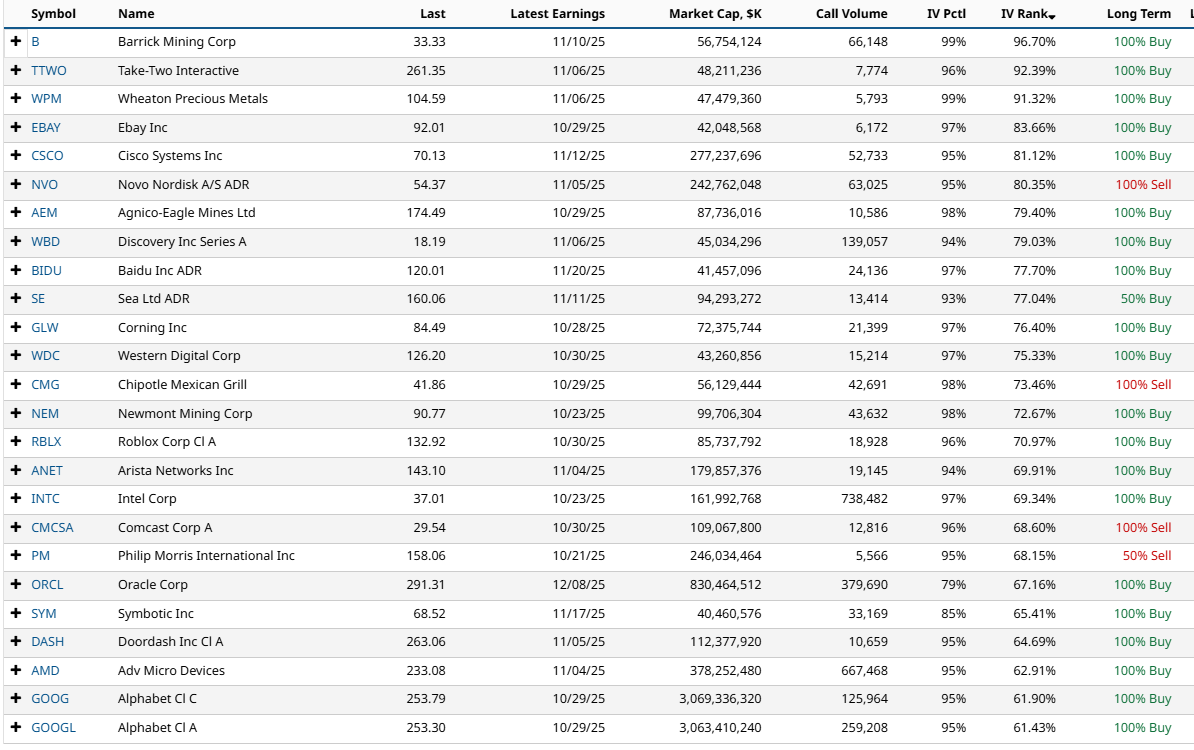Click the plus icon beside DASH
This screenshot has width=1194, height=750.
pos(16,642)
